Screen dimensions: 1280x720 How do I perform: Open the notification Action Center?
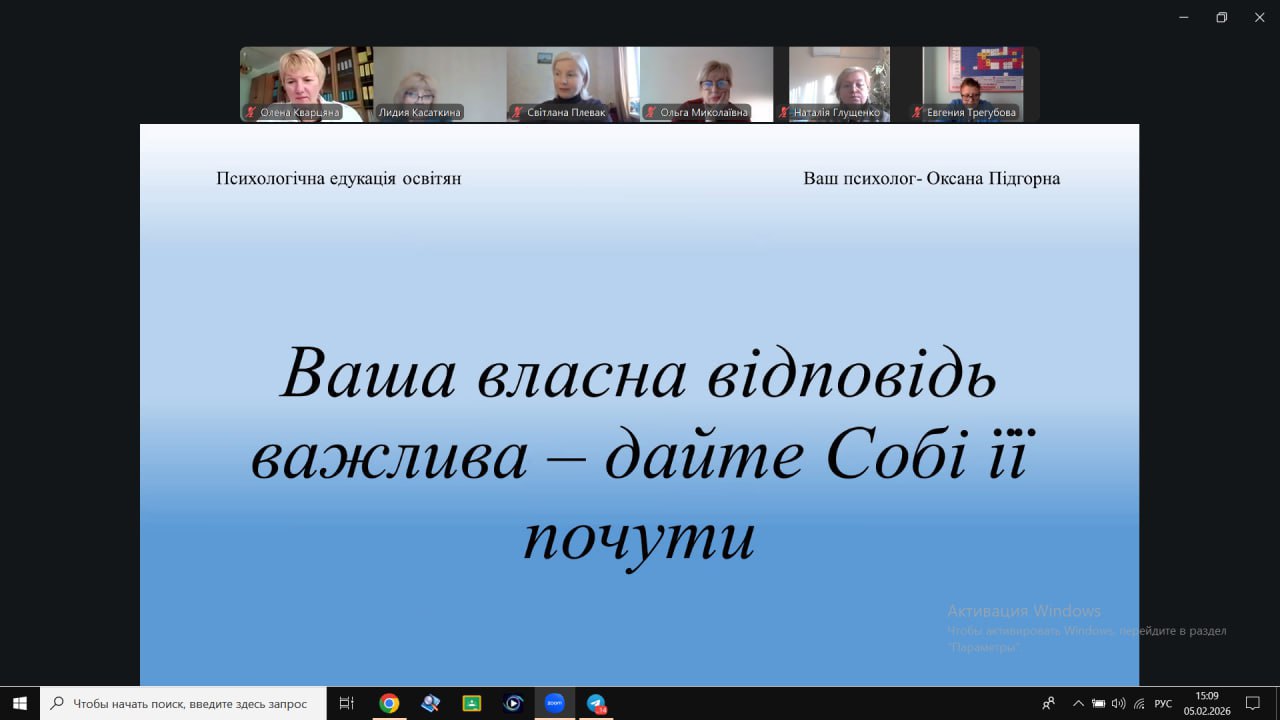(x=1252, y=703)
